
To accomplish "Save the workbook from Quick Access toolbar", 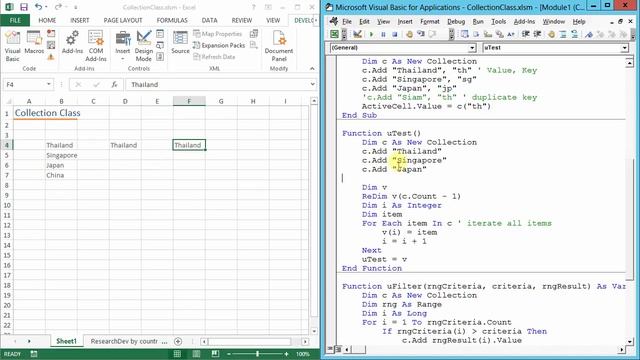I will tap(24, 7).
